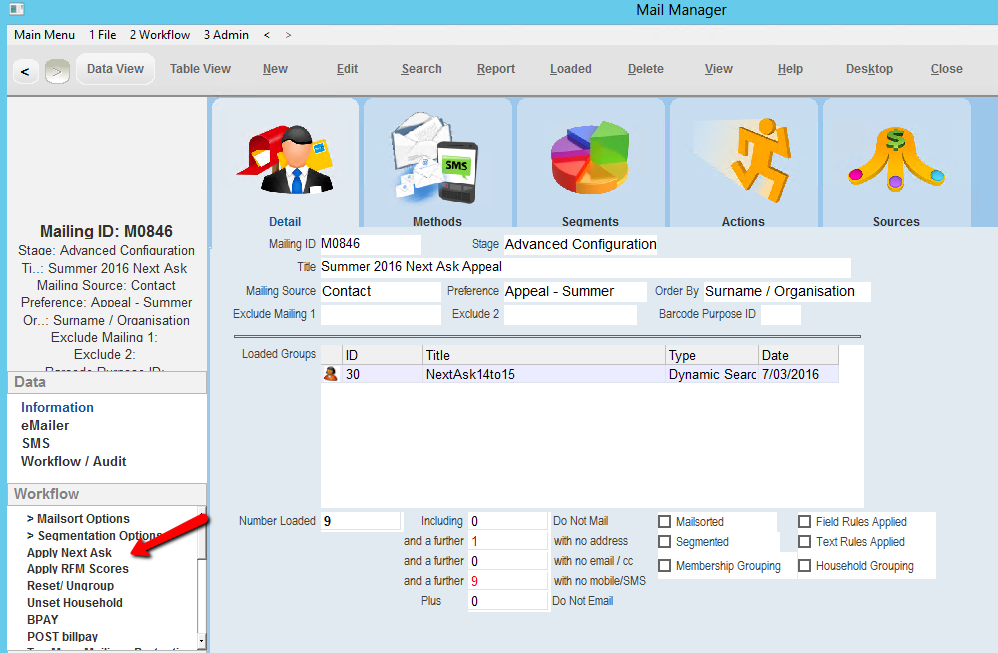Click the Close toolbar button
Viewport: 998px width, 653px height.
pyautogui.click(x=946, y=69)
